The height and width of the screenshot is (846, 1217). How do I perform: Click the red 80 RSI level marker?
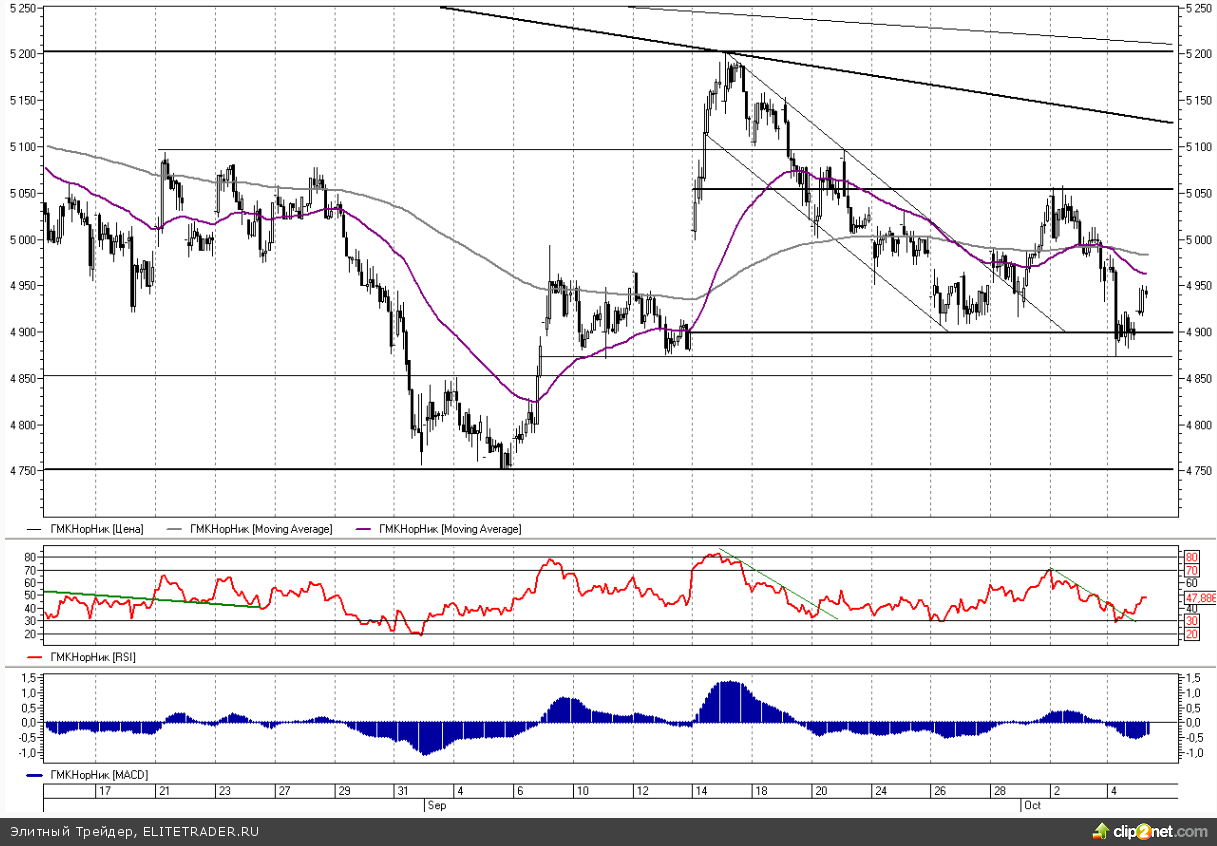[x=1191, y=557]
